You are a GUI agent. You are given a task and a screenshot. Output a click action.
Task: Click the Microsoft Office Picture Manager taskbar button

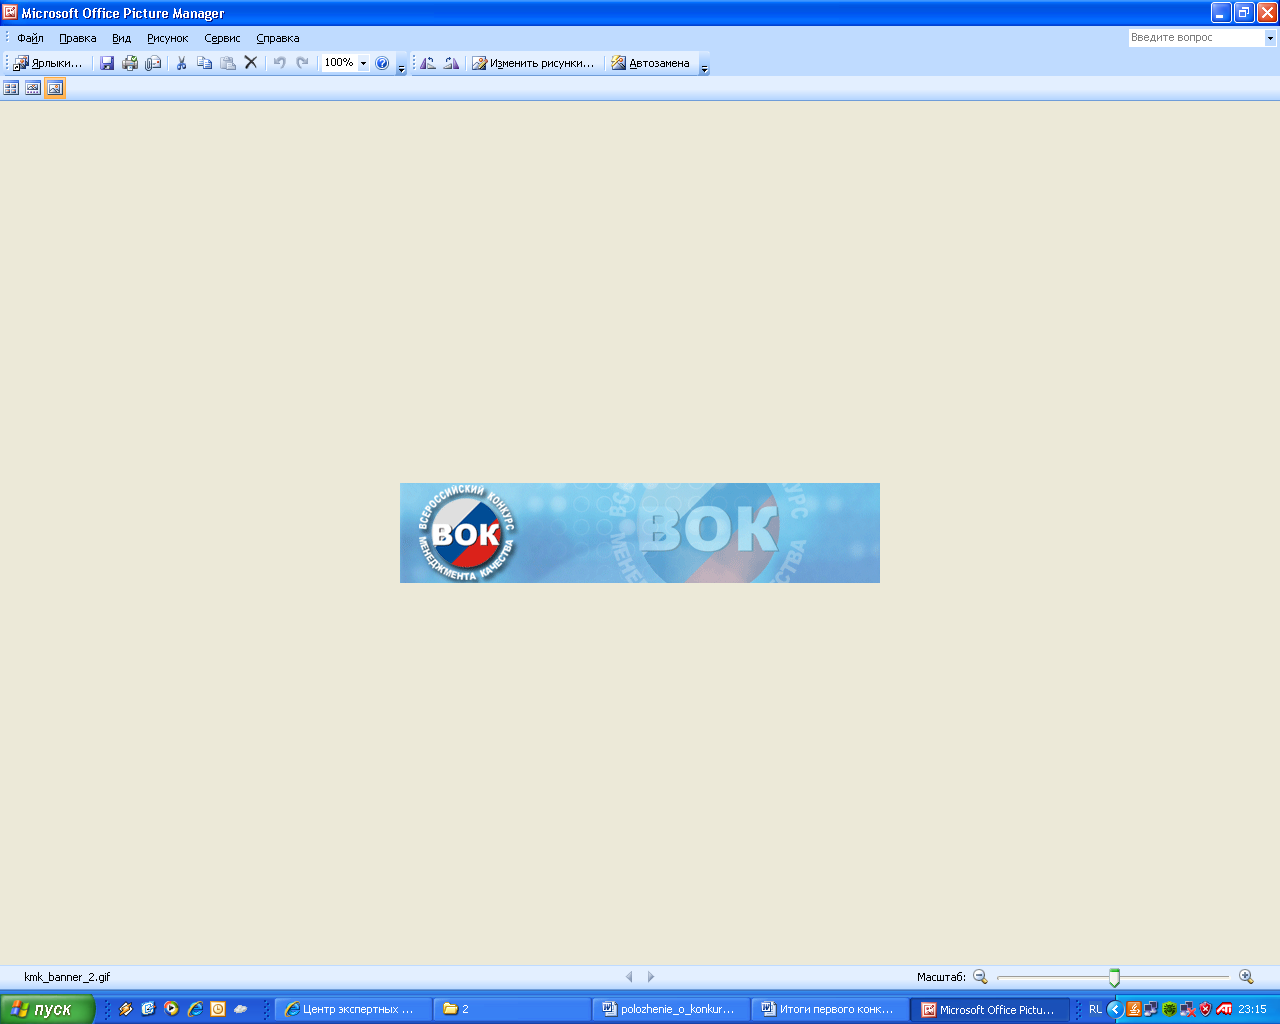tap(990, 1009)
